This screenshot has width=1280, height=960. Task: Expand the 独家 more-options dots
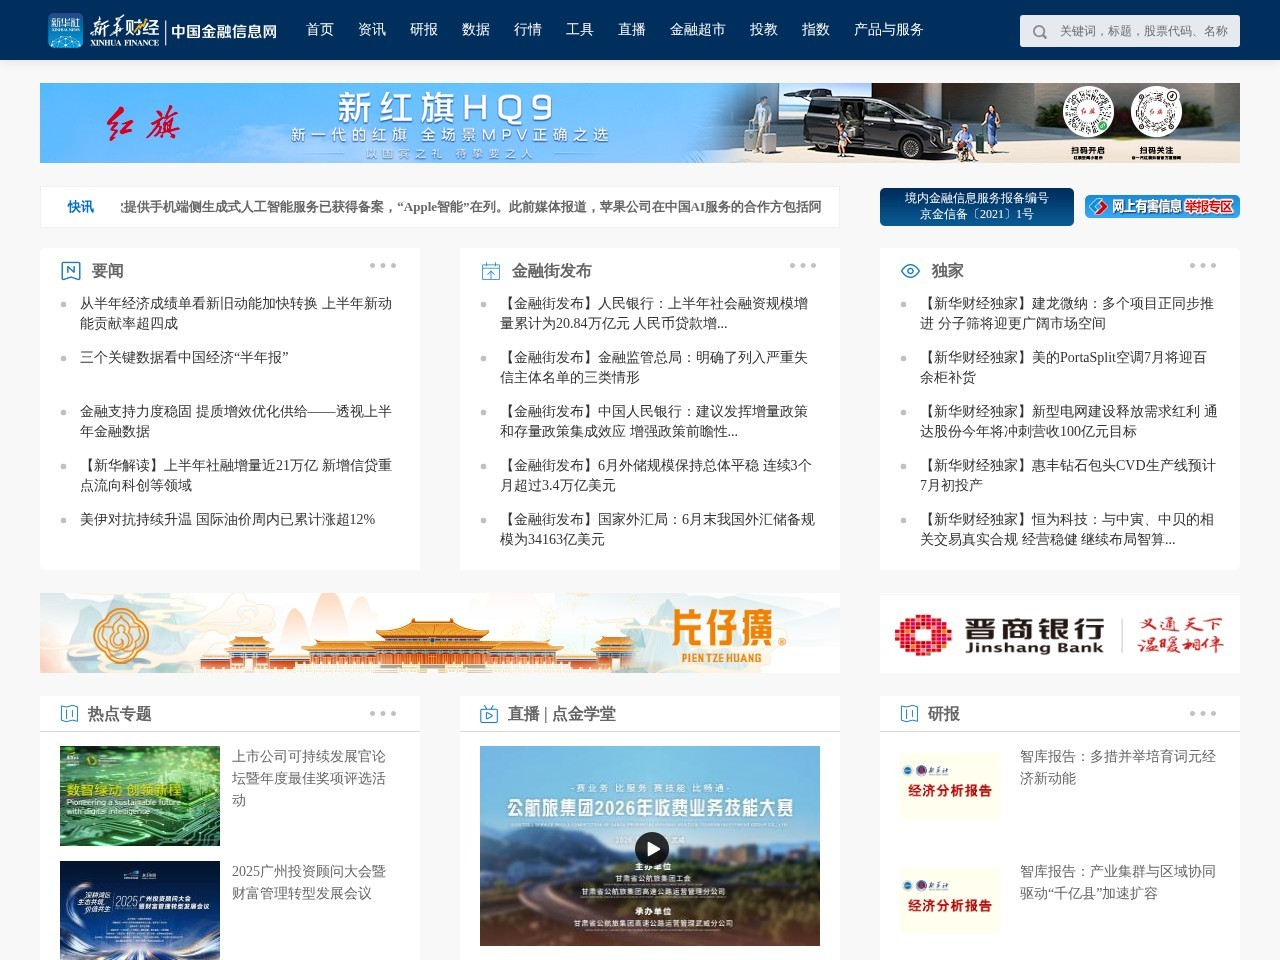coord(1203,266)
